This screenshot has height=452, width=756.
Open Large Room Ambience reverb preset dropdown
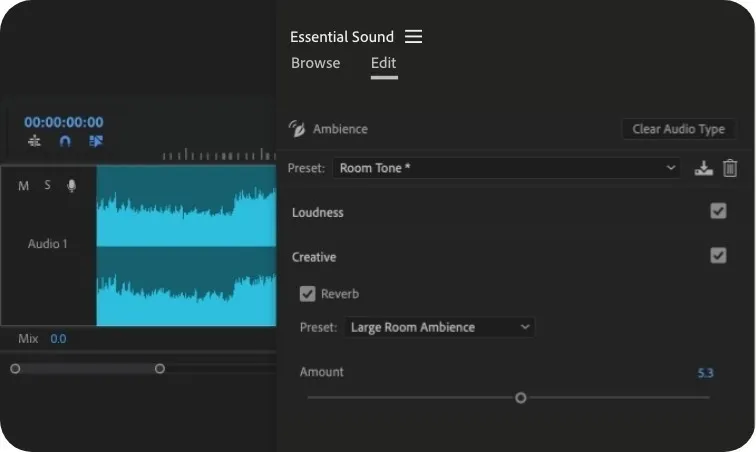coord(439,327)
